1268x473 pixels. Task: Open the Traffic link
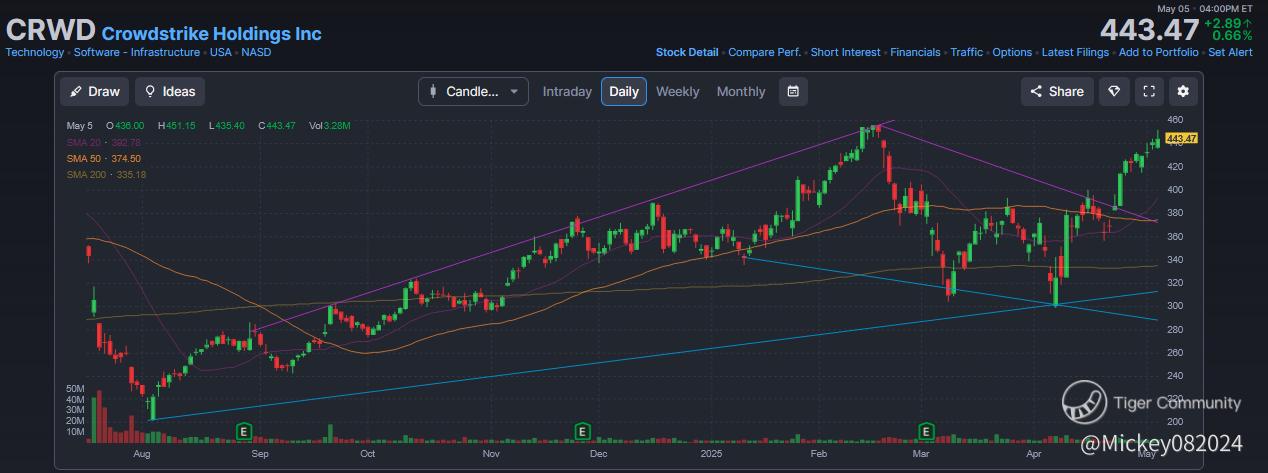[x=967, y=52]
